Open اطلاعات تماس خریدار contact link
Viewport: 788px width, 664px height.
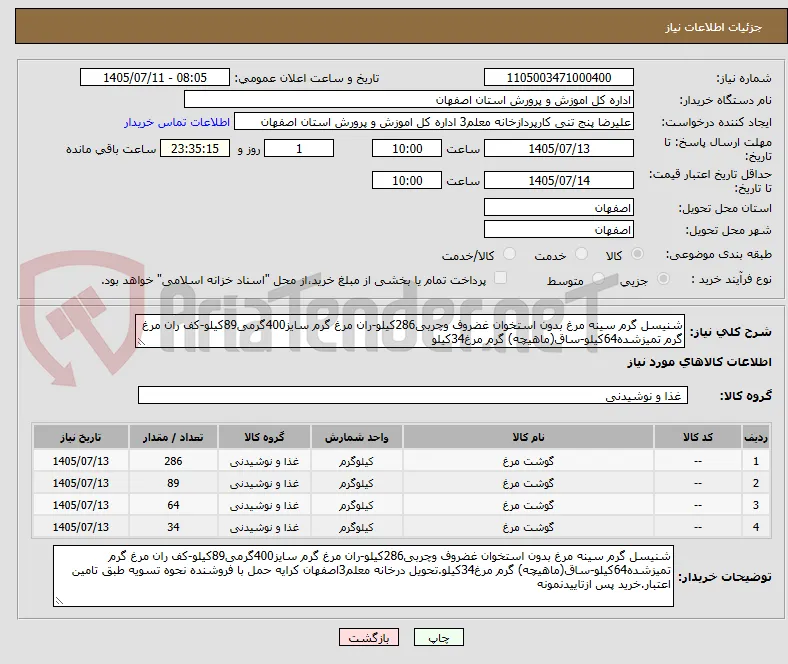(177, 122)
